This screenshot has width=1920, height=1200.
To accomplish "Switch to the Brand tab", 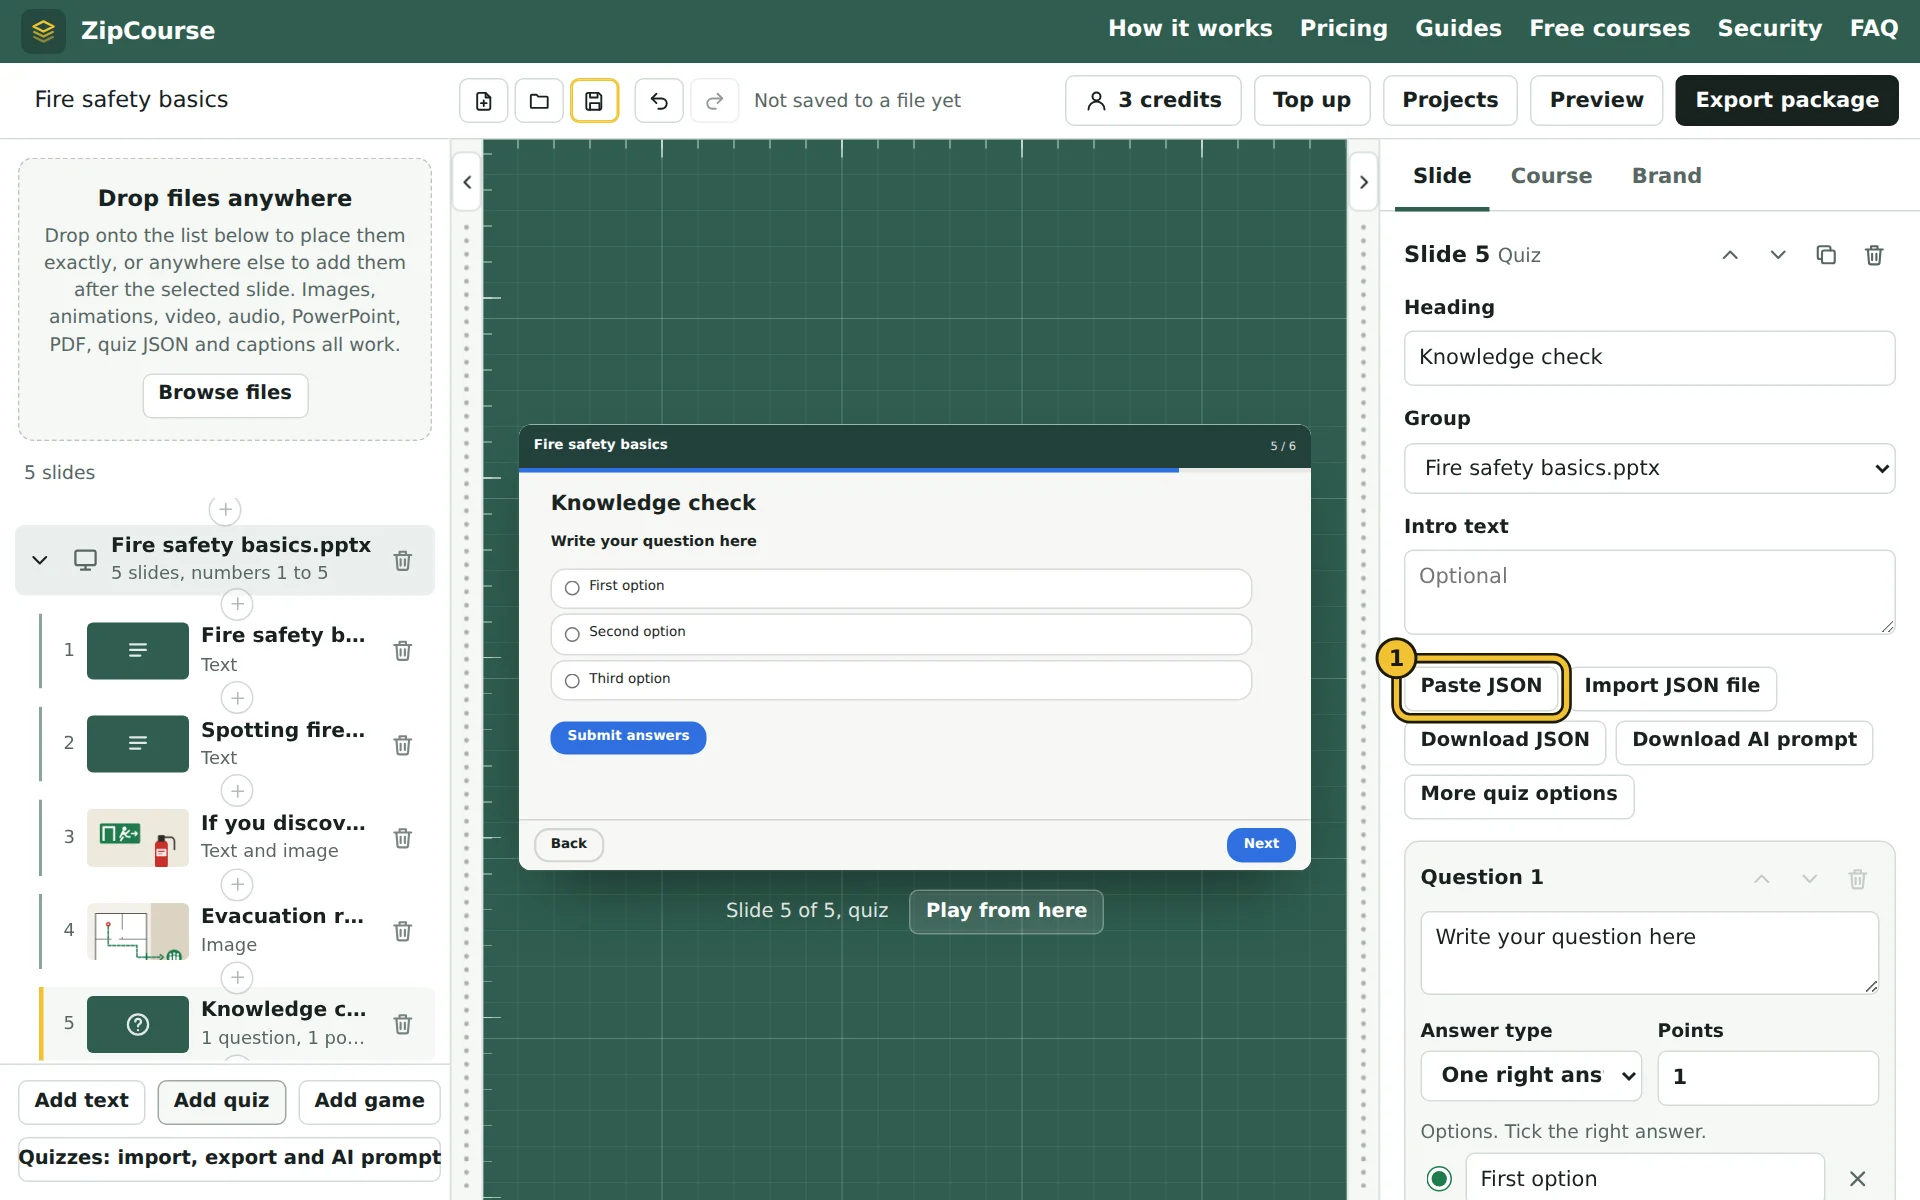I will [x=1666, y=176].
